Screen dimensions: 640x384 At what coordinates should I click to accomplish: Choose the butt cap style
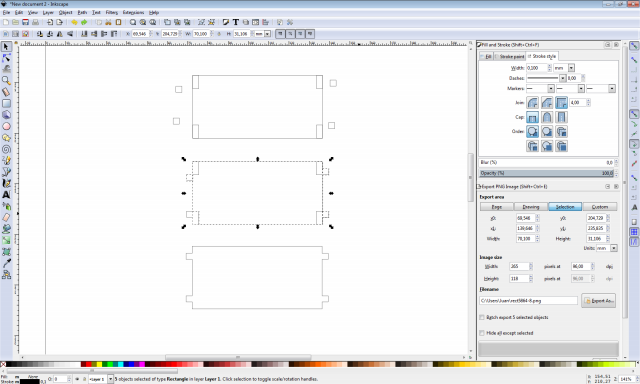532,117
